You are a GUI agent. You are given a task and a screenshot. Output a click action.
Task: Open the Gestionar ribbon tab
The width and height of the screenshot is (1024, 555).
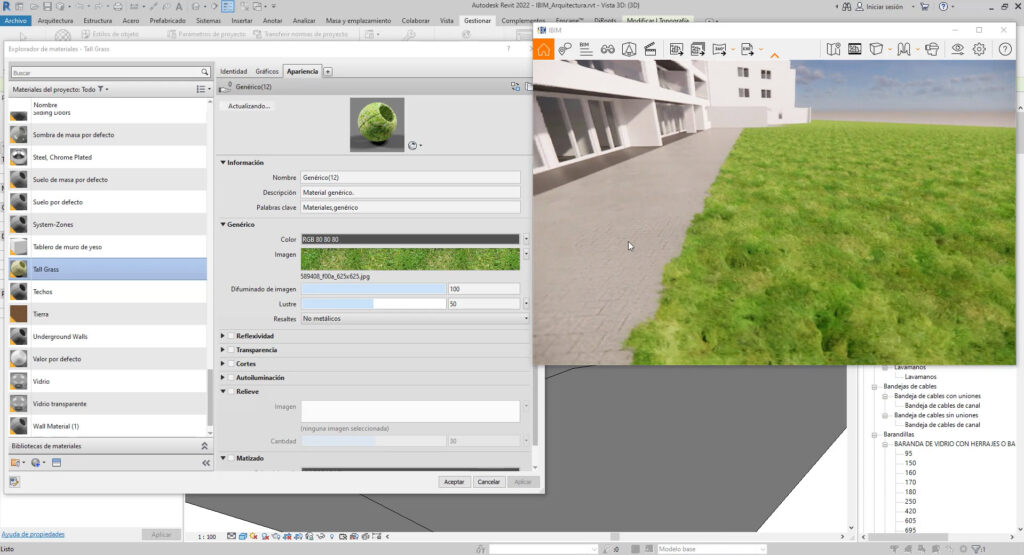tap(477, 20)
